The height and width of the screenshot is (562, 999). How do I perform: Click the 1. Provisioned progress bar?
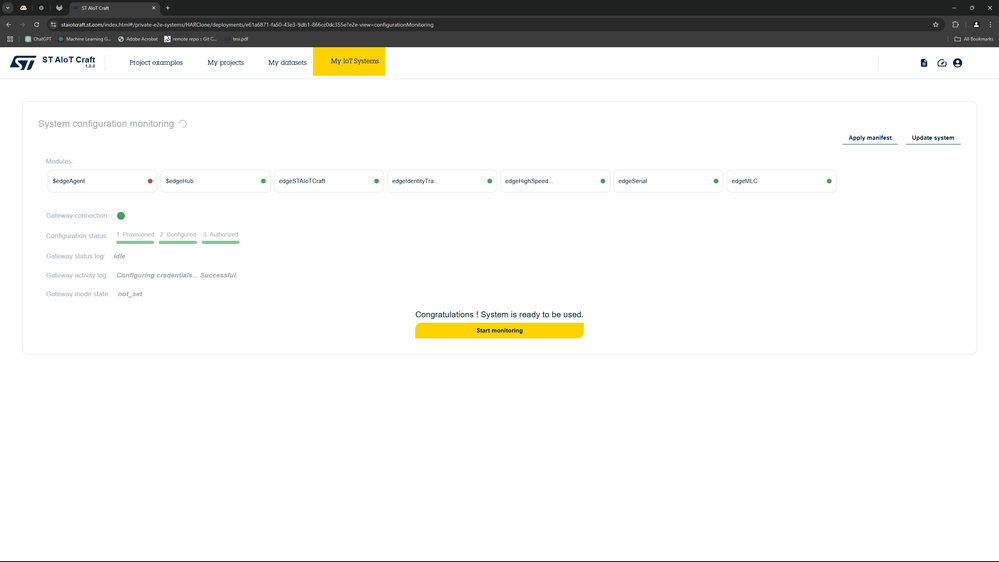point(135,242)
